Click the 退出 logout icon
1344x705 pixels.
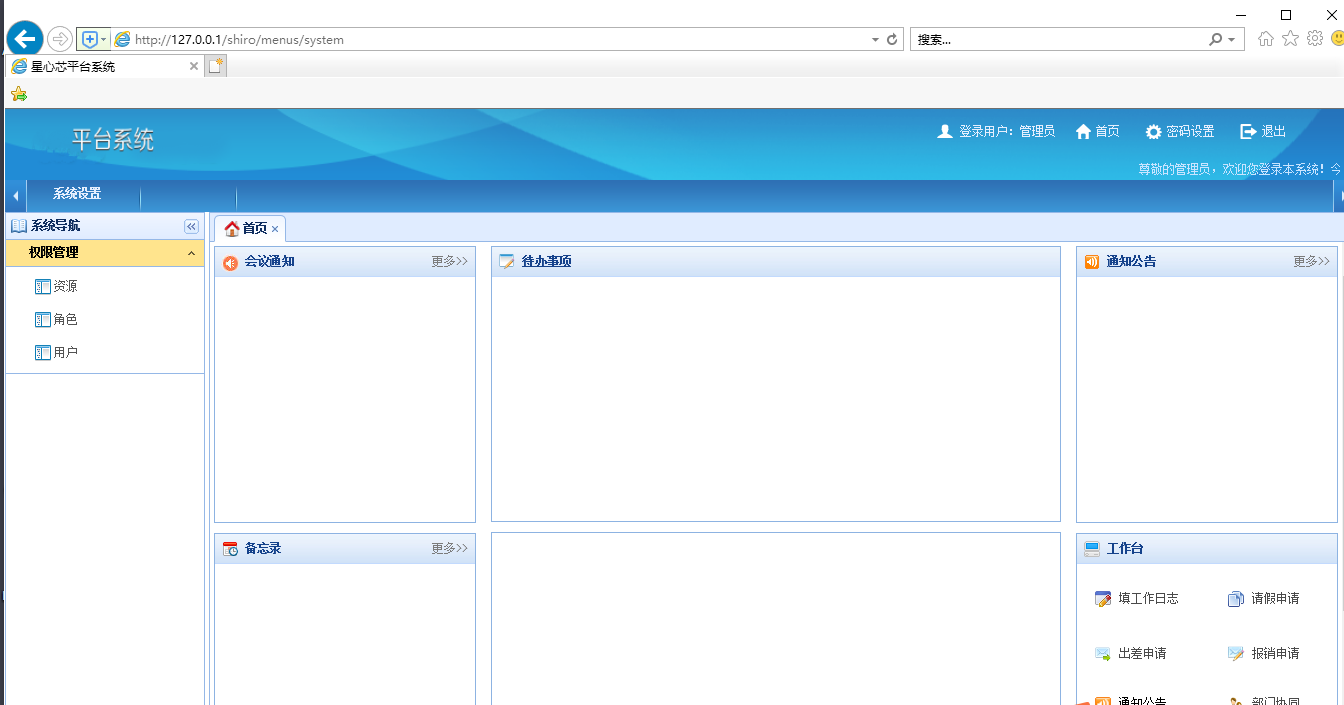coord(1248,132)
